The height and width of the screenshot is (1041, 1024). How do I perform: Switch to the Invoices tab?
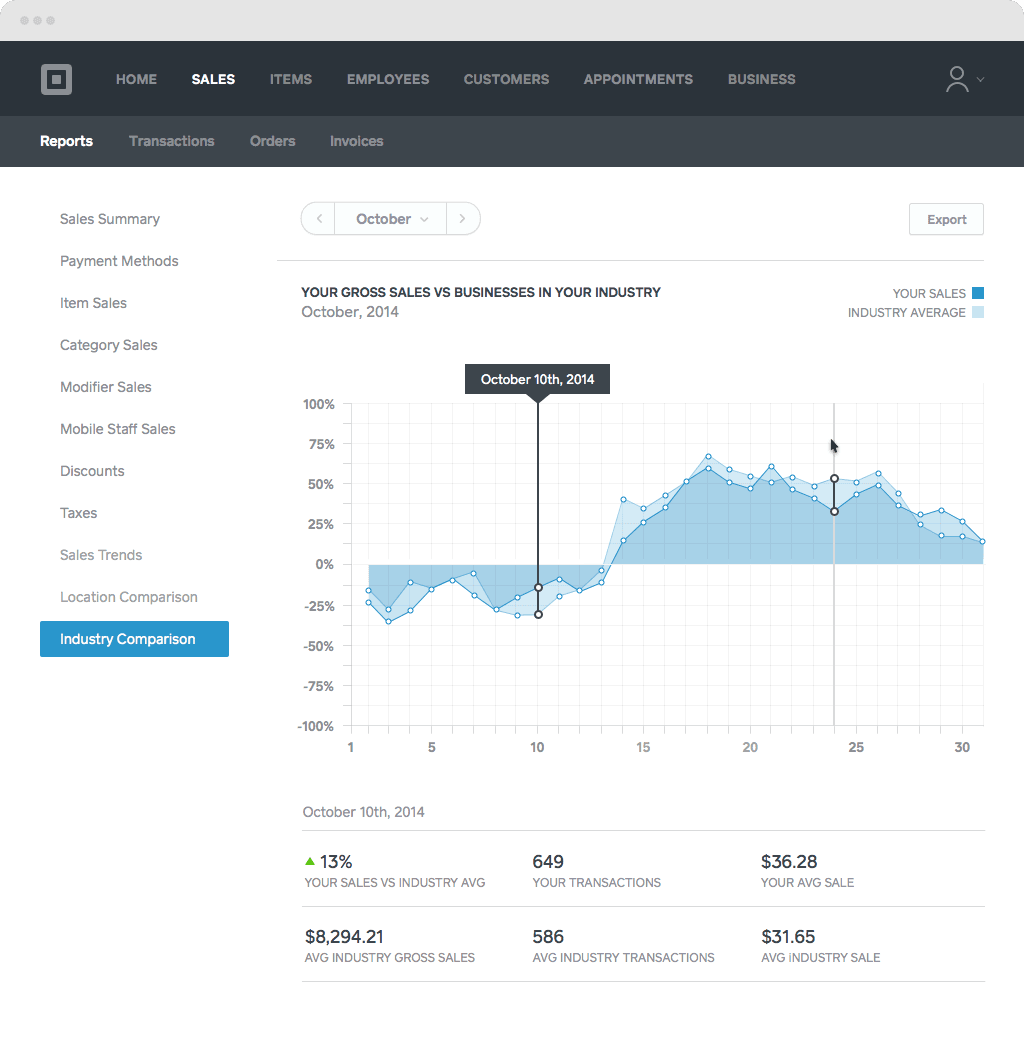pos(356,141)
